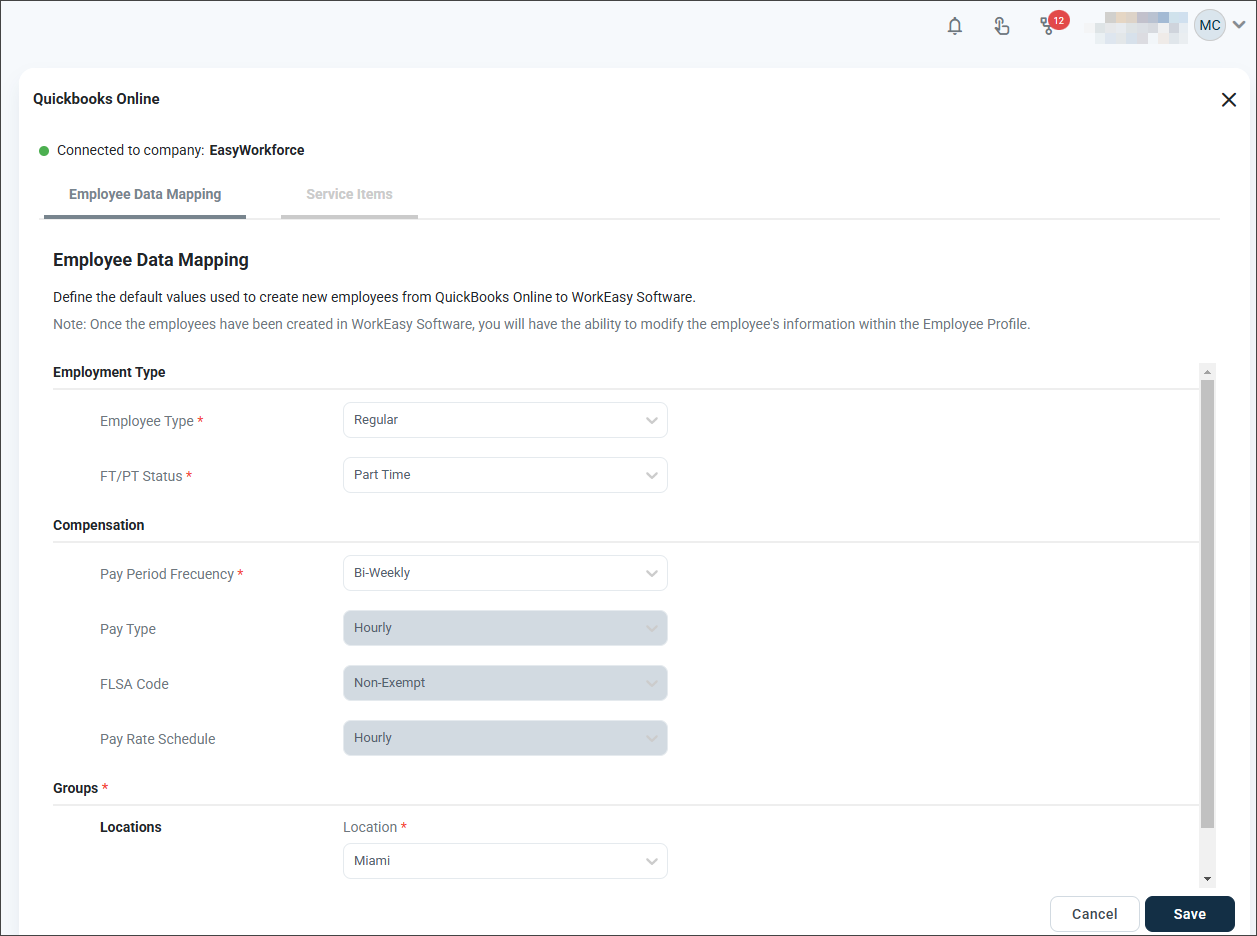Click the vertical scrollbar thumb

[1207, 604]
